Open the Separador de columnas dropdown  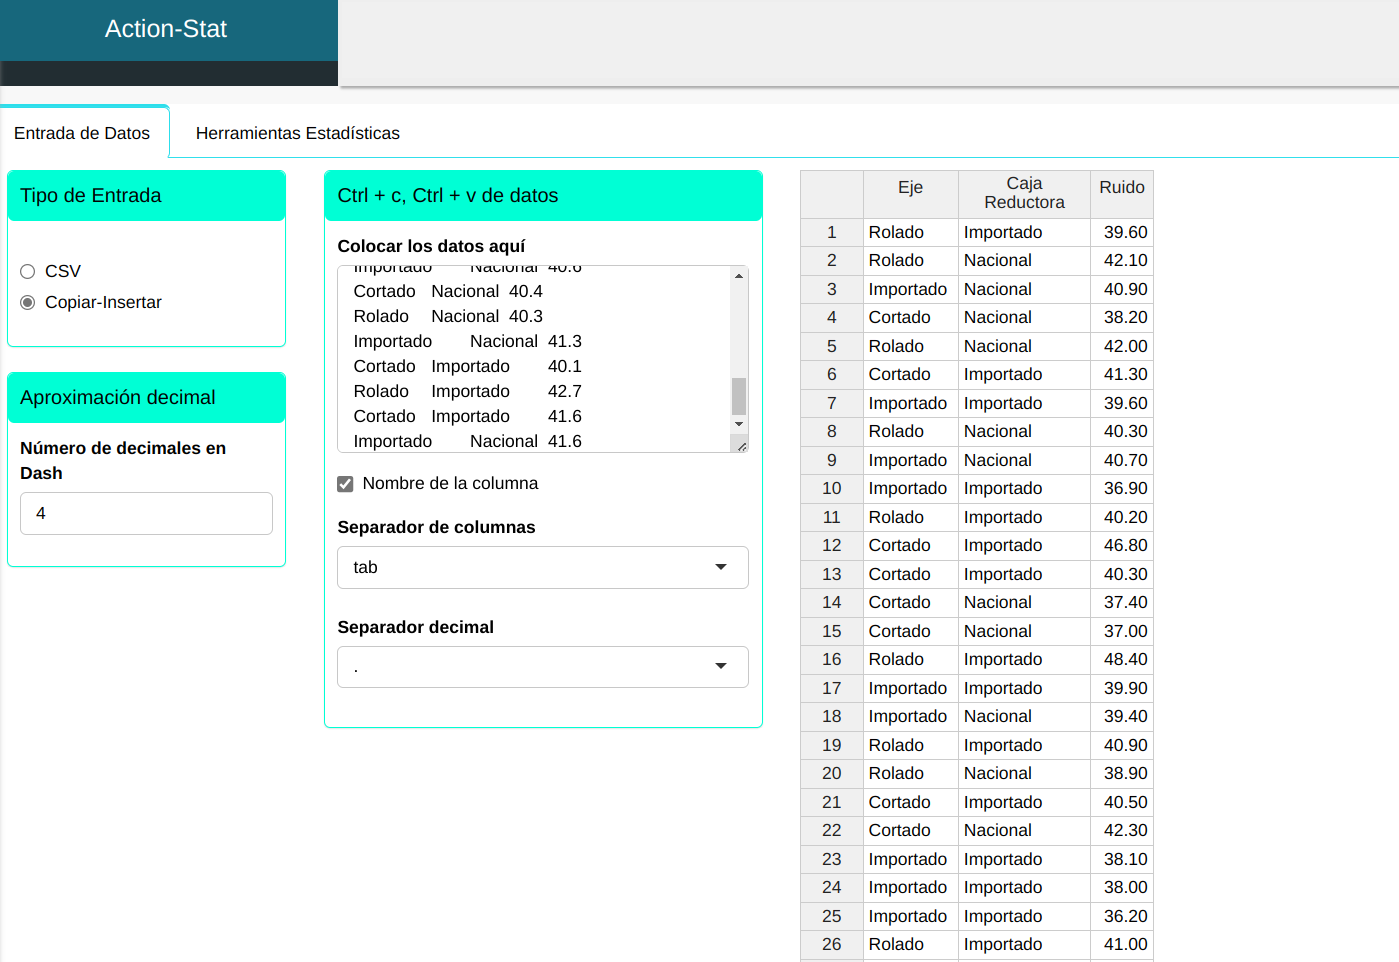pos(542,567)
